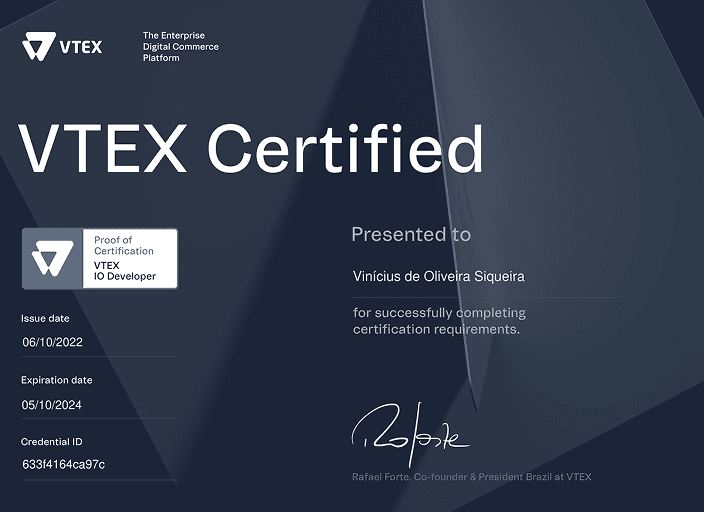Click the 'Presented to' text
This screenshot has height=512, width=704.
411,234
